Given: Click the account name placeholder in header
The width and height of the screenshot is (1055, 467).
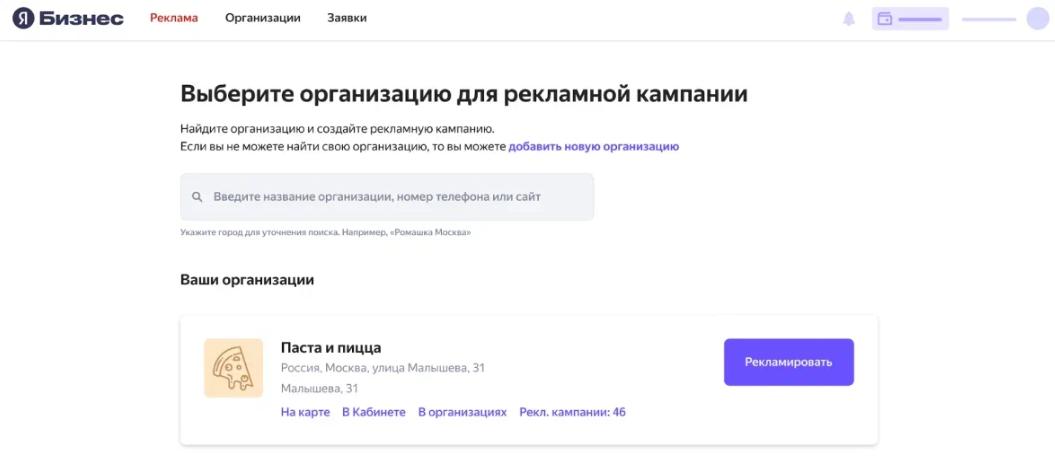Looking at the screenshot, I should click(988, 20).
